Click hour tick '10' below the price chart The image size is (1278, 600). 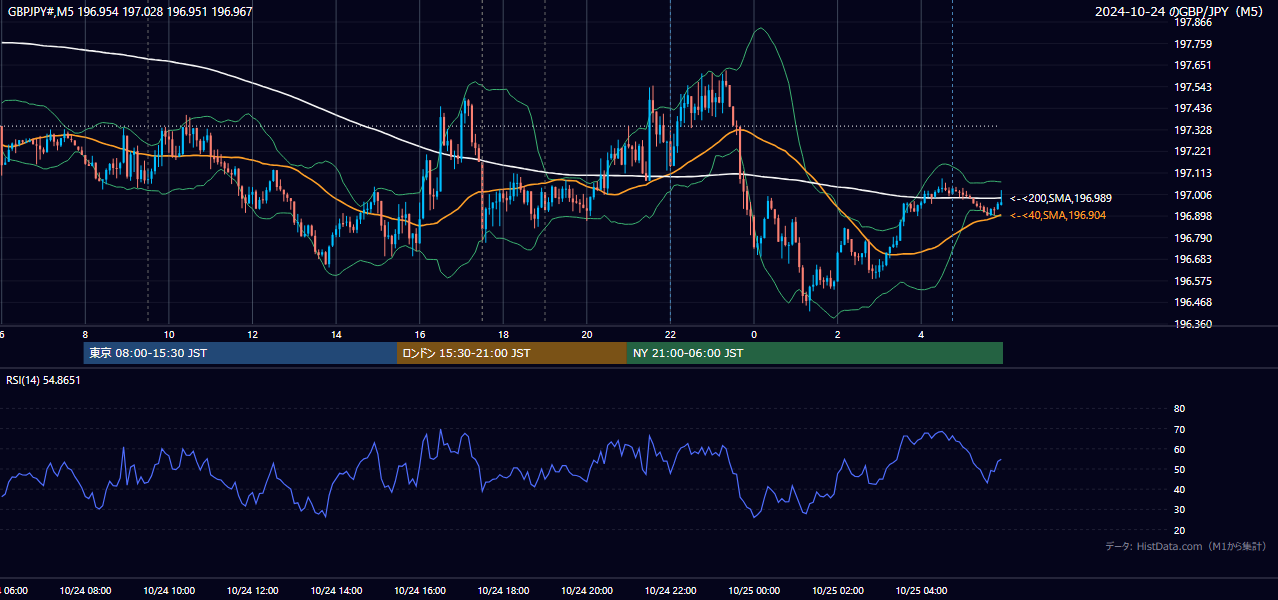[169, 335]
